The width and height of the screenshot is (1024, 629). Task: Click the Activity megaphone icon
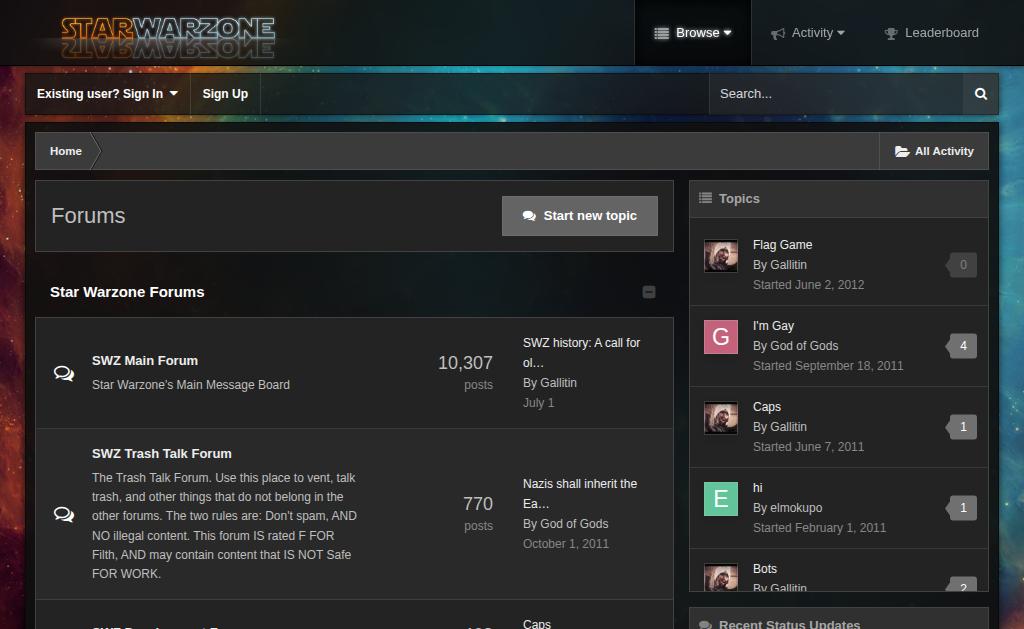(x=777, y=33)
